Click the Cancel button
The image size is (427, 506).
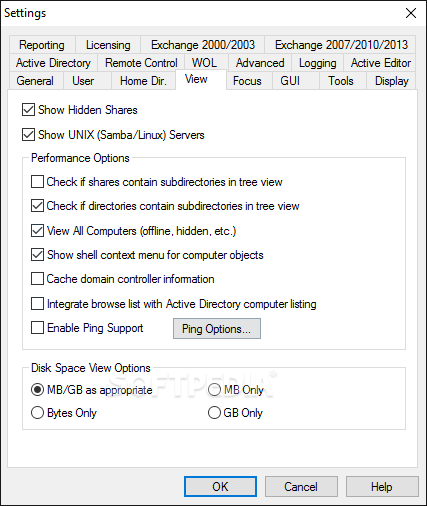301,487
